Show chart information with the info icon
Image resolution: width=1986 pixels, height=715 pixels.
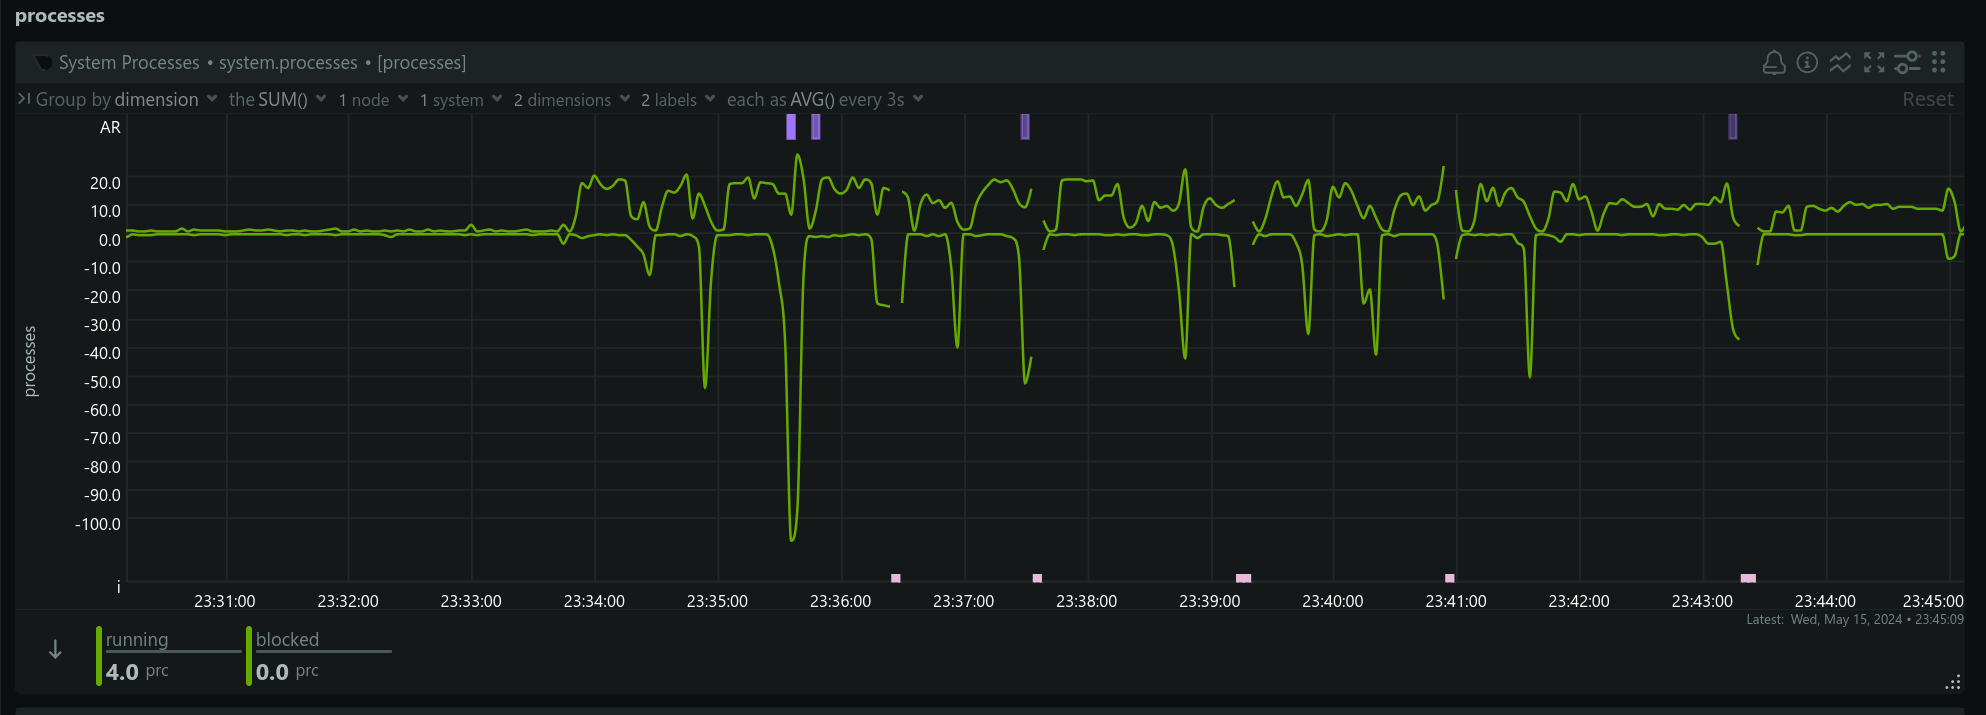(1807, 63)
